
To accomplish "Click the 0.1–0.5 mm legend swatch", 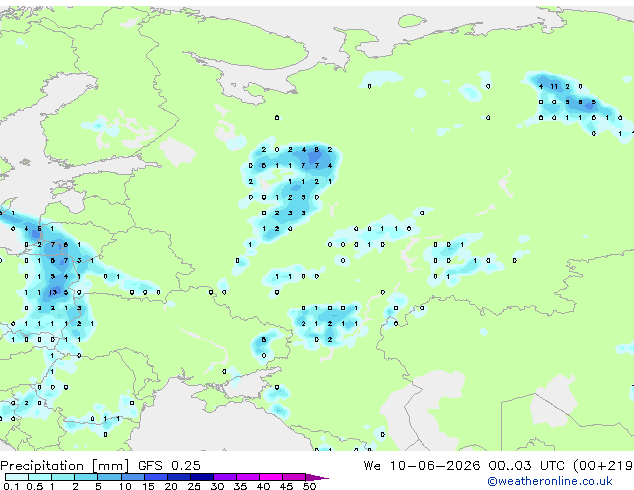I will click(17, 477).
